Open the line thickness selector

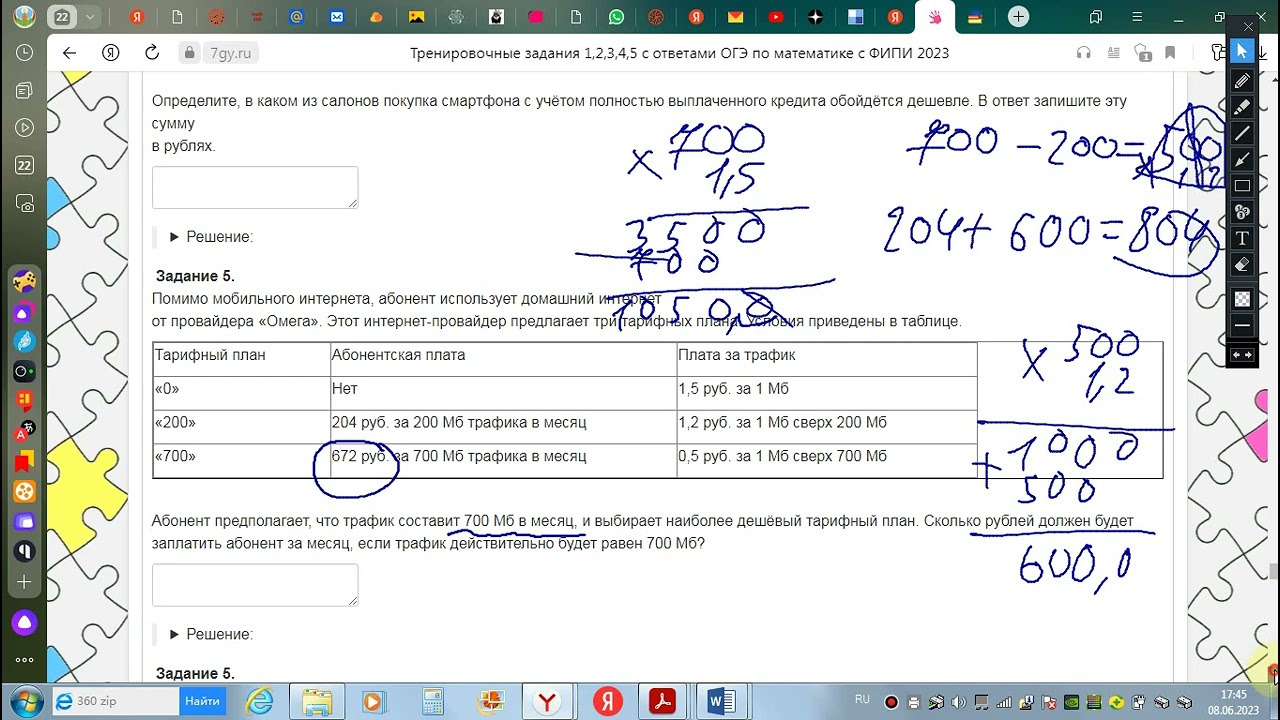(1242, 326)
